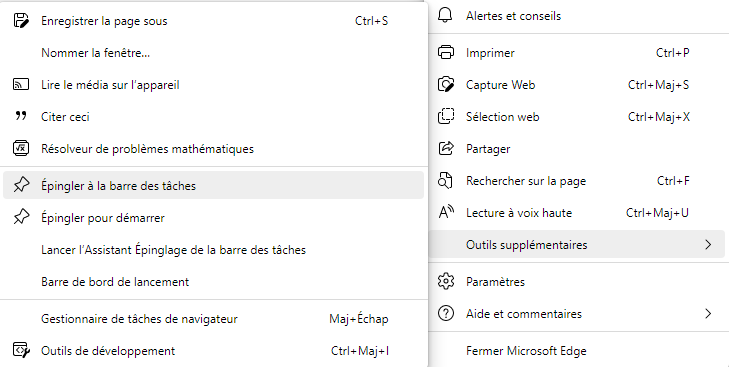Click the camera icon for Capture Web
Viewport: 729px width, 367px height.
point(446,85)
